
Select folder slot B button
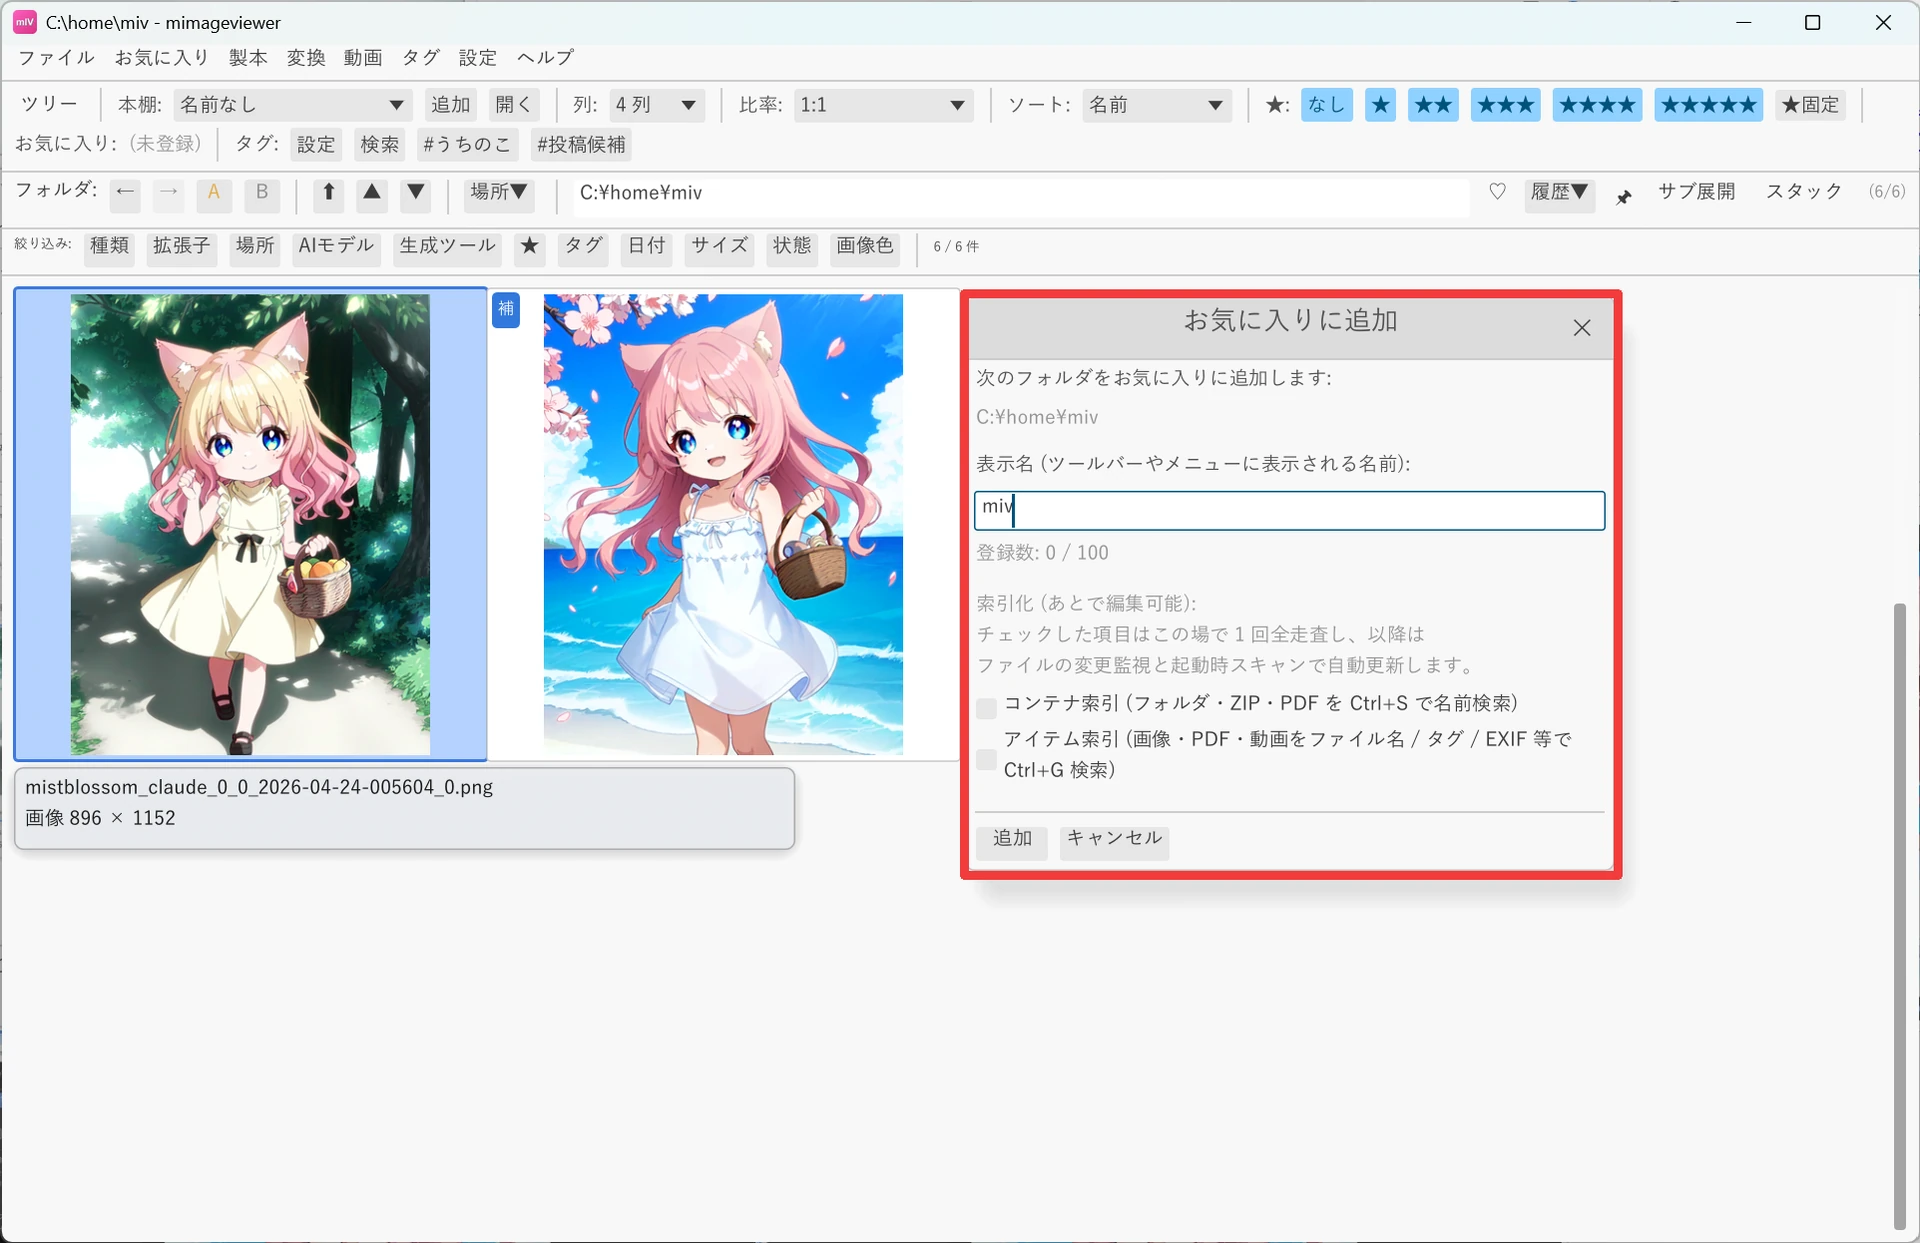point(262,193)
